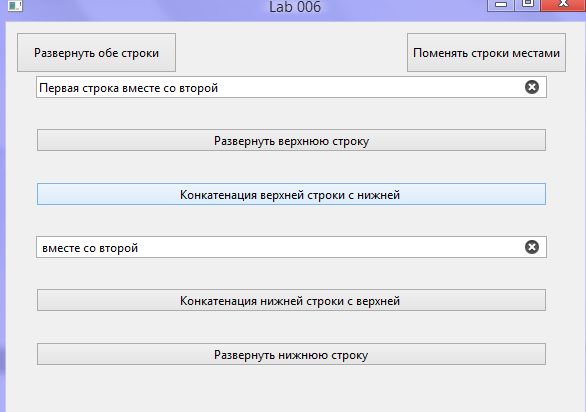This screenshot has width=586, height=412.
Task: Reverse the lower string with "Развернуть нижнюю строку"
Action: pos(291,354)
